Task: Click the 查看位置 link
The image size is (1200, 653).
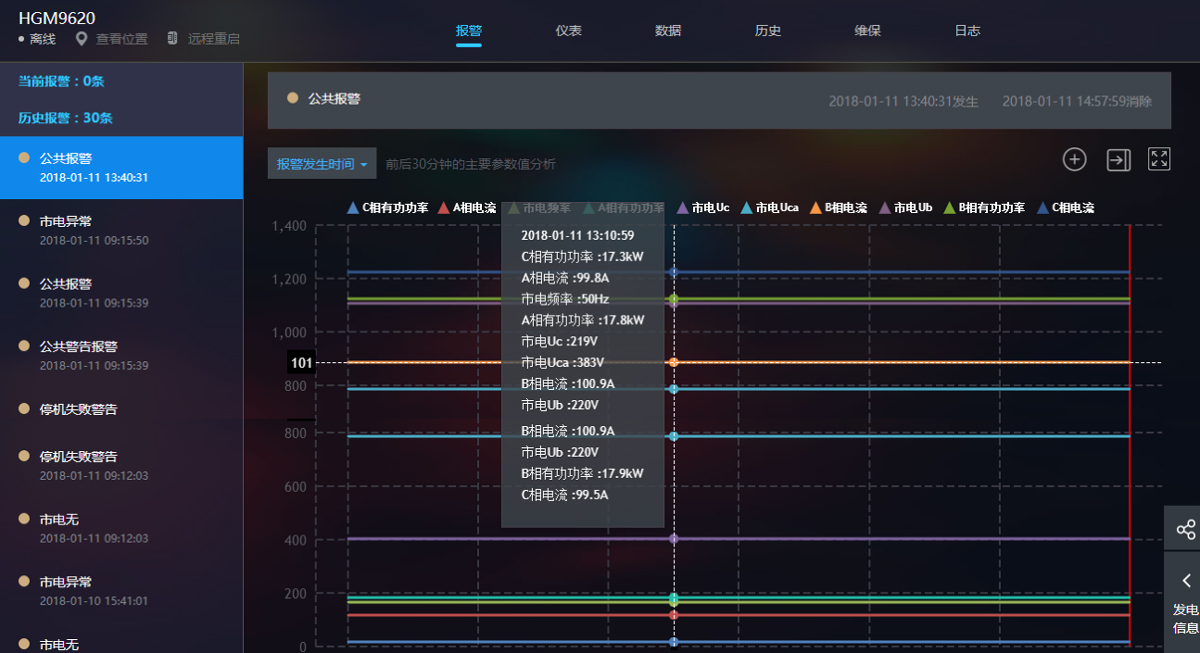Action: coord(121,39)
